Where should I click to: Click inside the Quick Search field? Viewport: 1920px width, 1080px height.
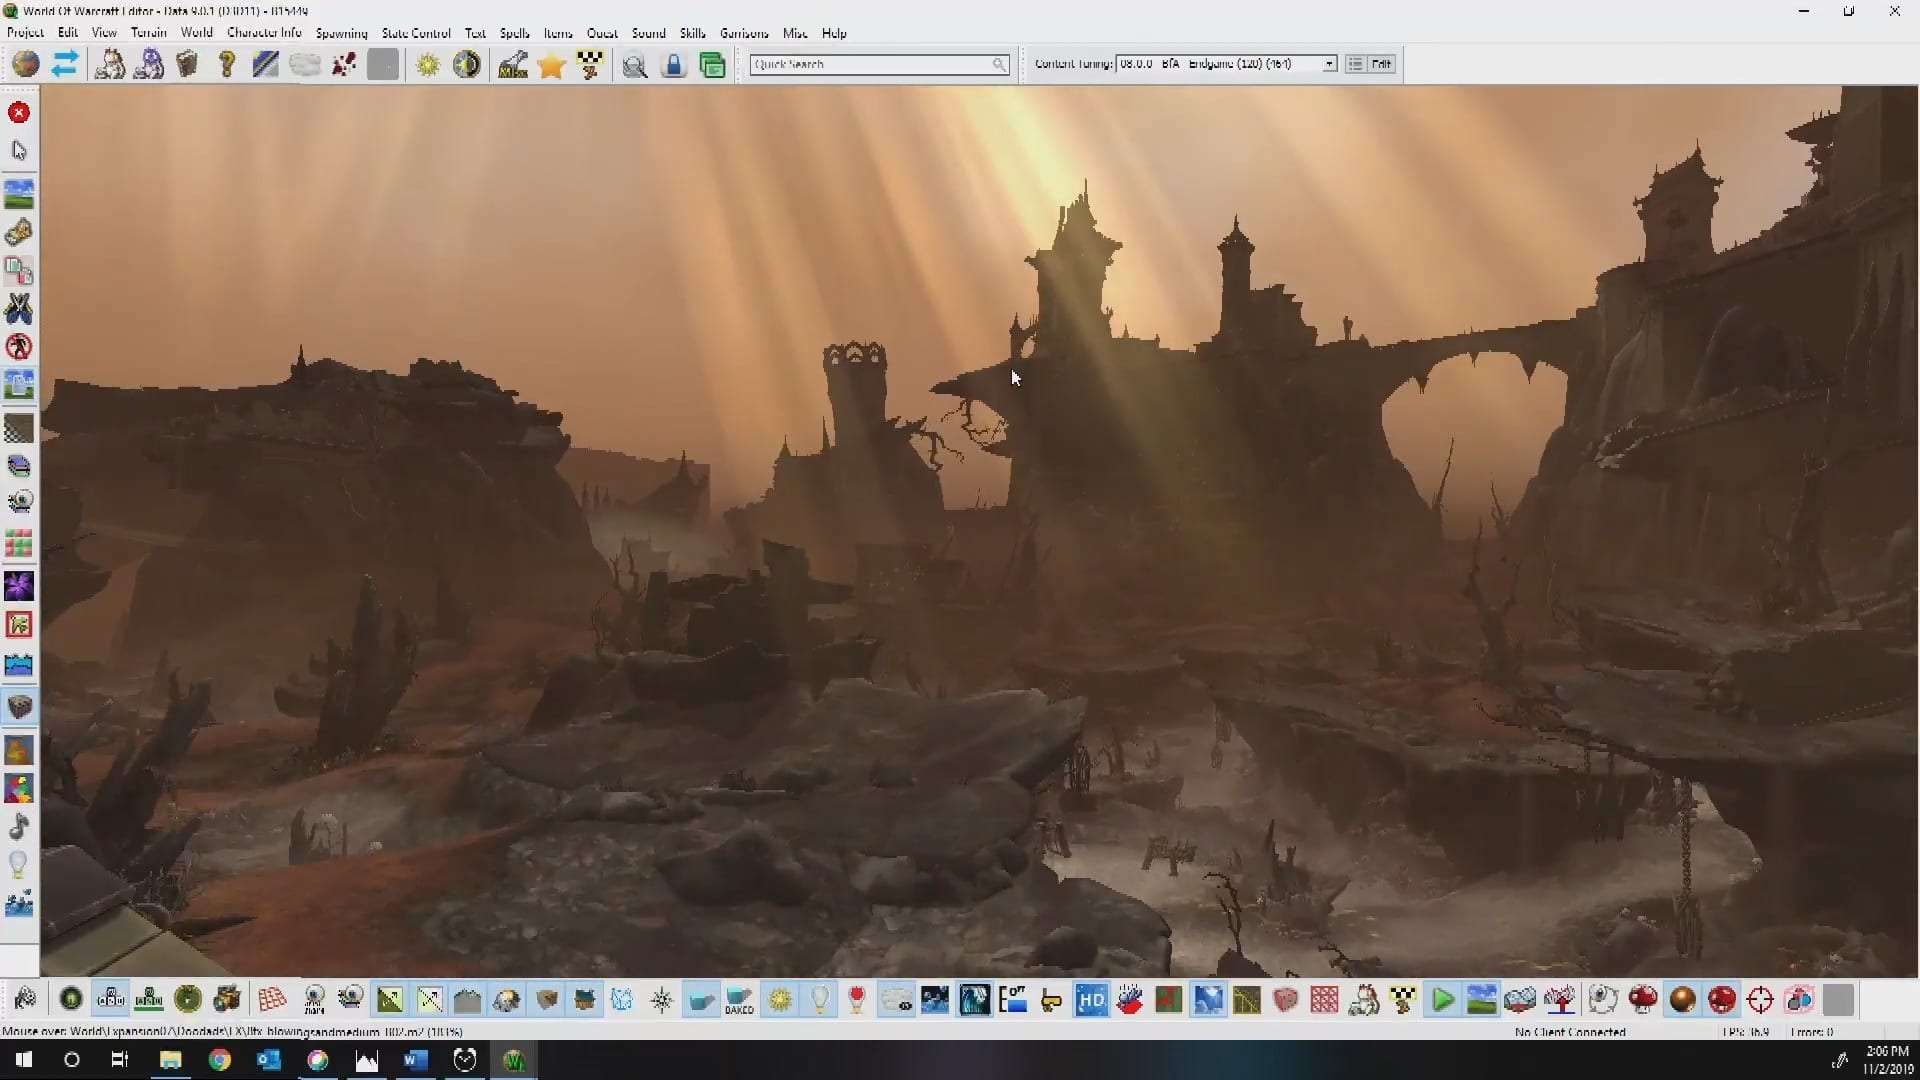870,64
